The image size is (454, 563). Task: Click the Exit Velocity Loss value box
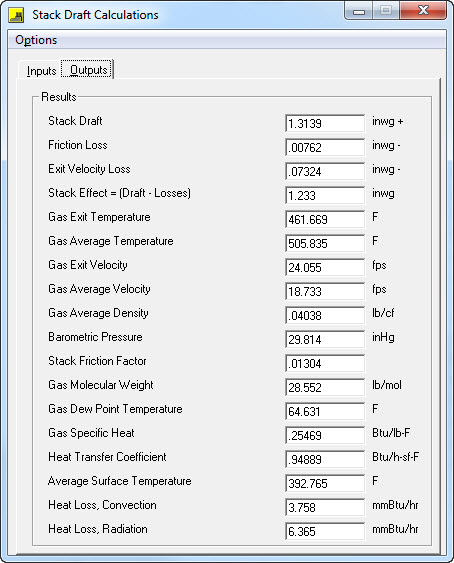[x=325, y=172]
